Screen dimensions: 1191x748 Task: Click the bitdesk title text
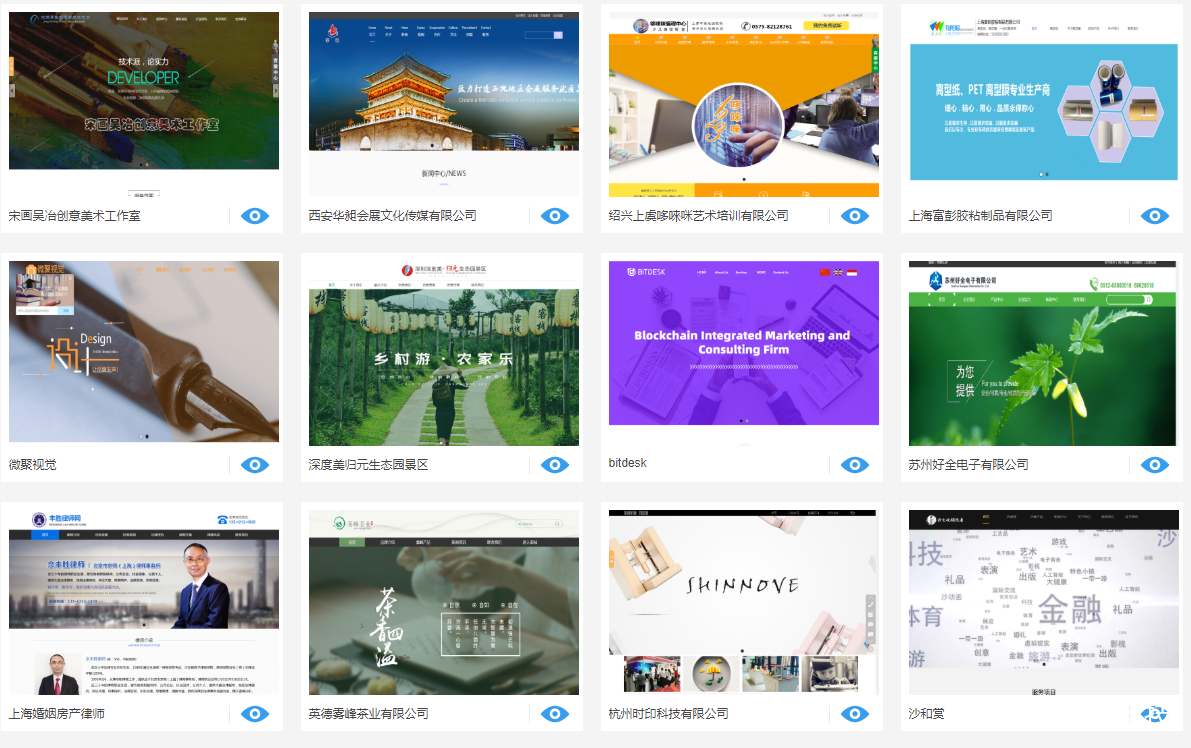point(628,463)
